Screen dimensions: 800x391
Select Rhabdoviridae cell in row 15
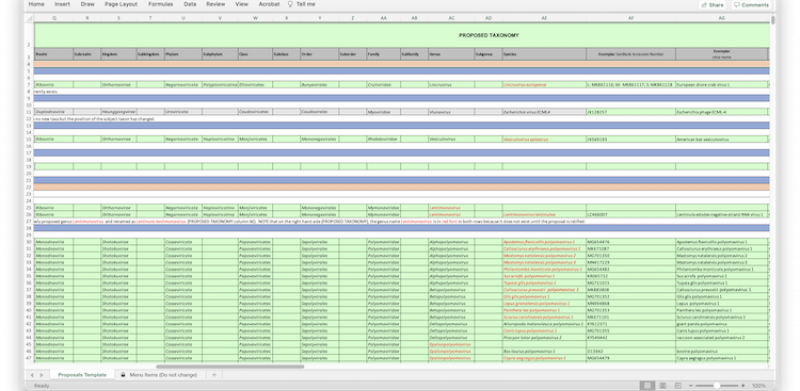[383, 139]
